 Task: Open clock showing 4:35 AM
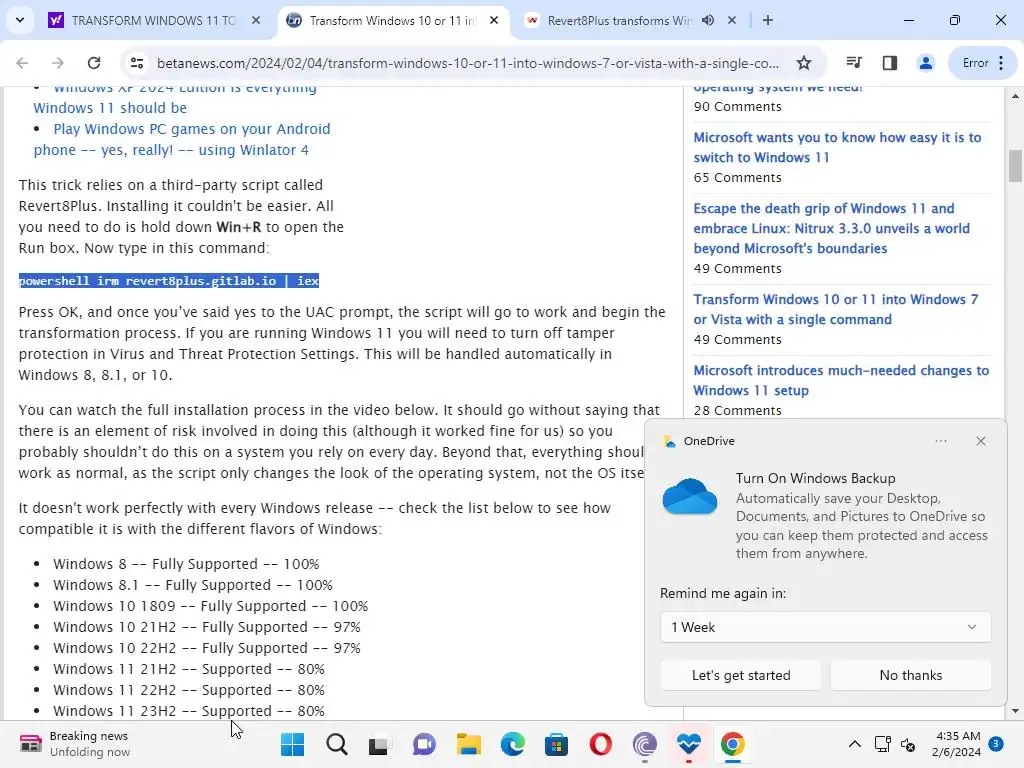(957, 744)
